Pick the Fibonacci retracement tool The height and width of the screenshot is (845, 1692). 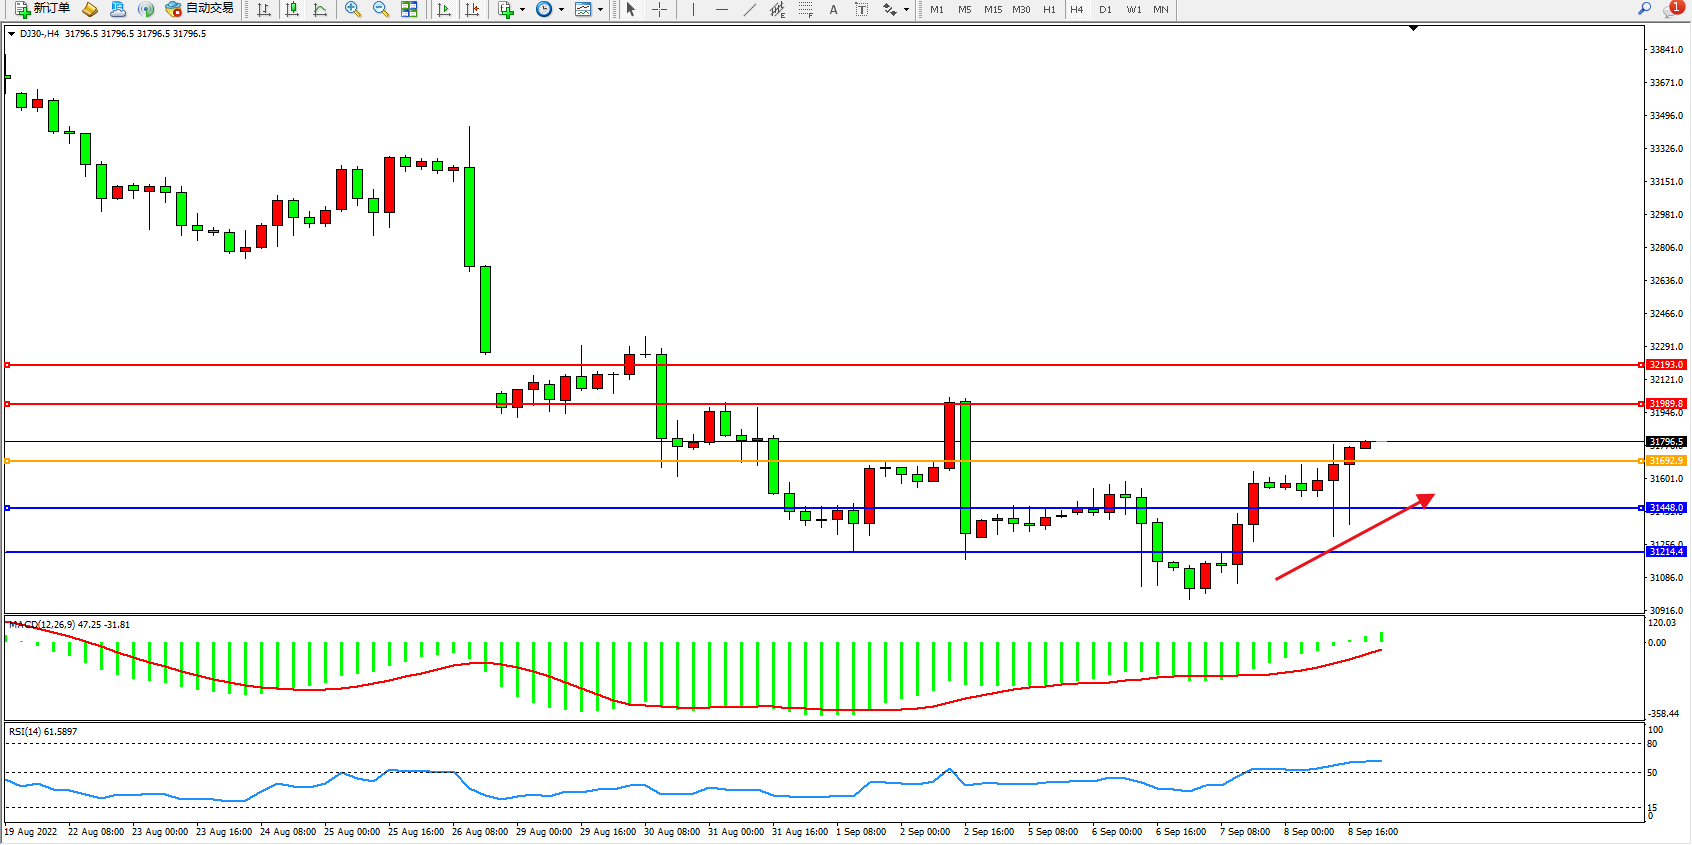(x=806, y=9)
